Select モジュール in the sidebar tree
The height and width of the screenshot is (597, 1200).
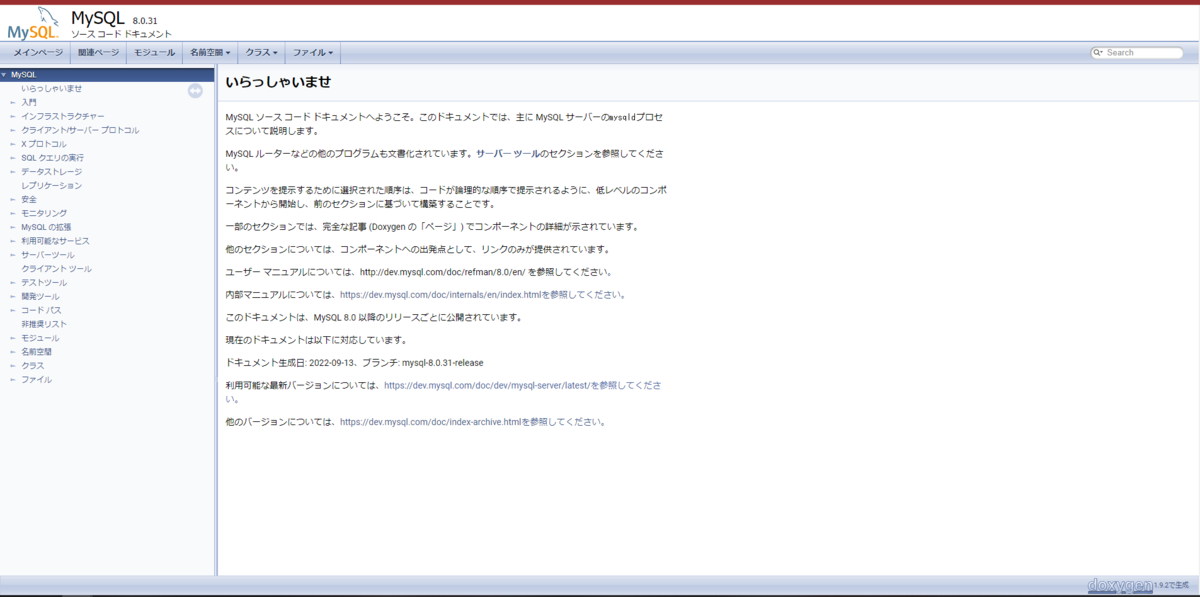tap(41, 338)
